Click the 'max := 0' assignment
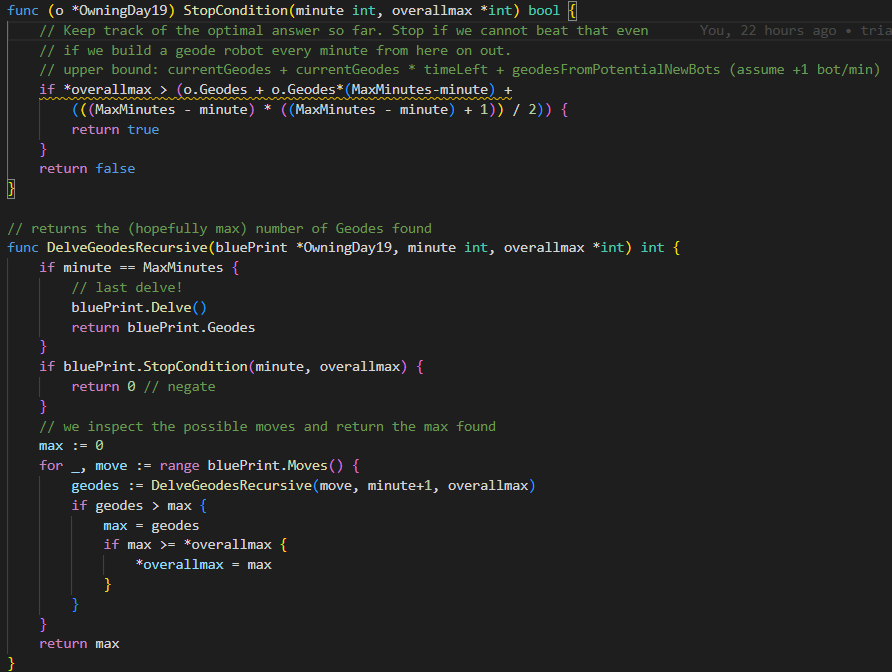 [x=71, y=446]
